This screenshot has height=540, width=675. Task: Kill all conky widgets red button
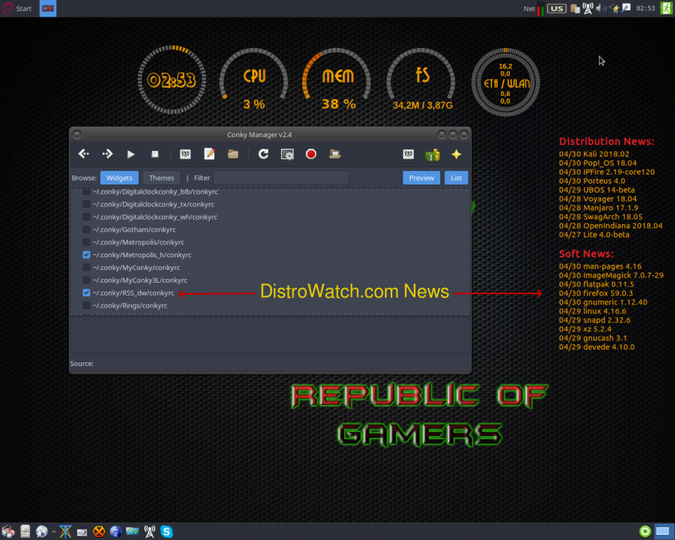[311, 154]
